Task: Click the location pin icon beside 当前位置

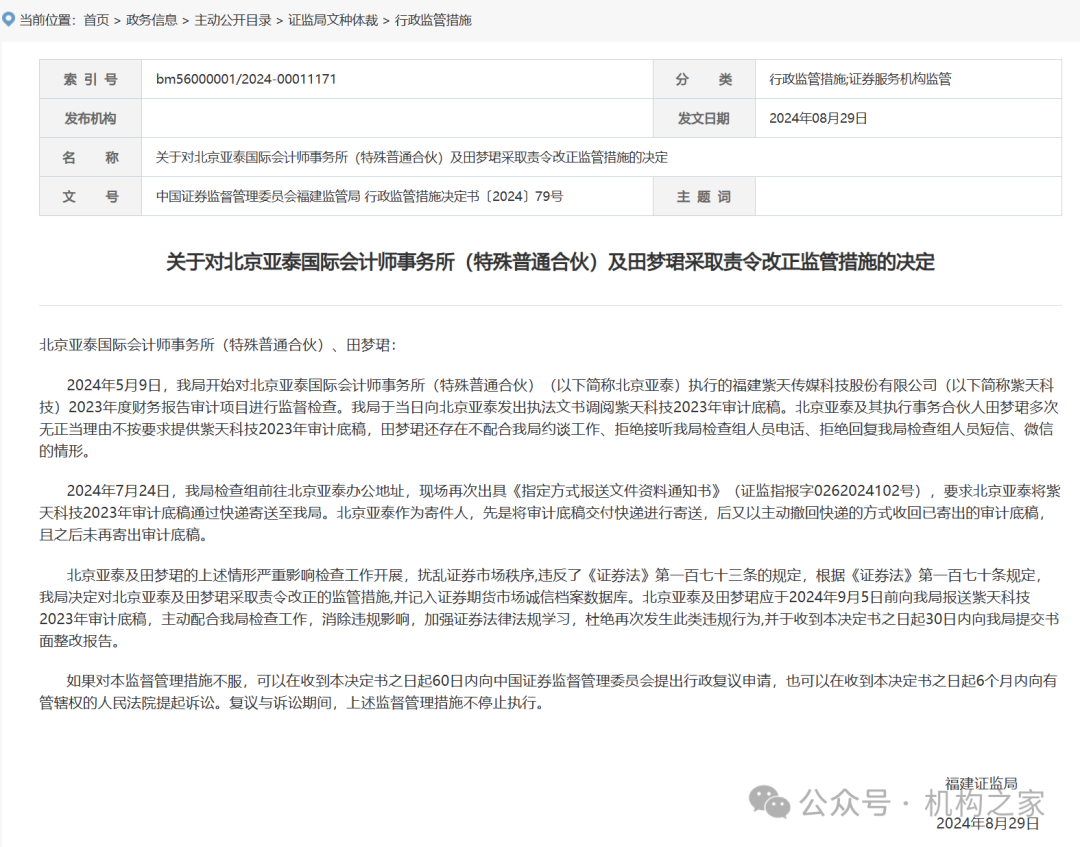Action: coord(8,19)
